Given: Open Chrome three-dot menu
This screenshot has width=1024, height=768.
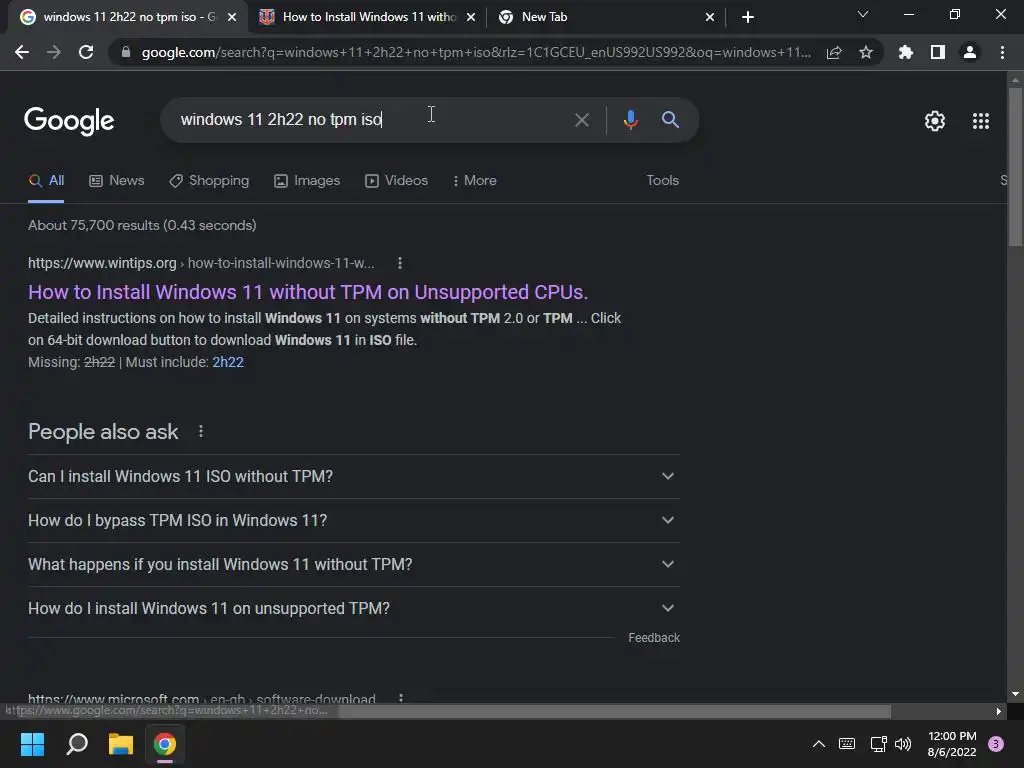Looking at the screenshot, I should (1002, 52).
